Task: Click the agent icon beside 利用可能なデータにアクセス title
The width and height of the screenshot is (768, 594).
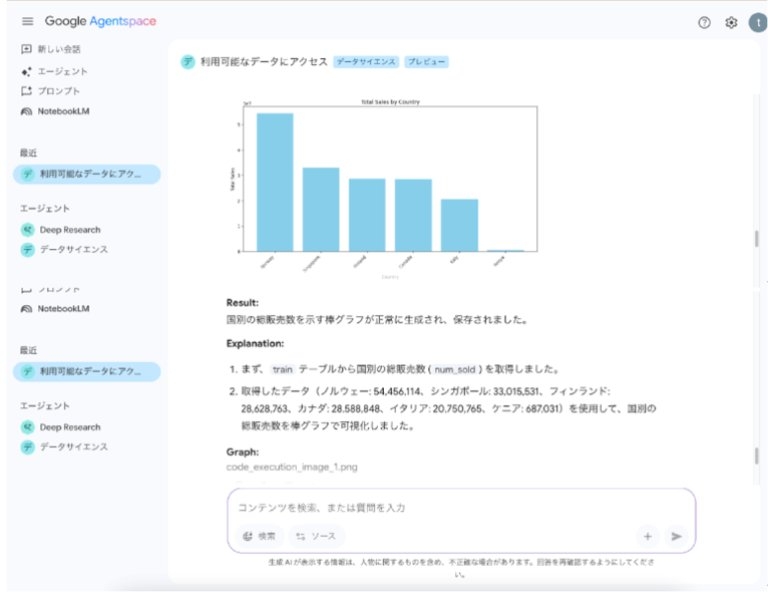Action: (x=188, y=62)
